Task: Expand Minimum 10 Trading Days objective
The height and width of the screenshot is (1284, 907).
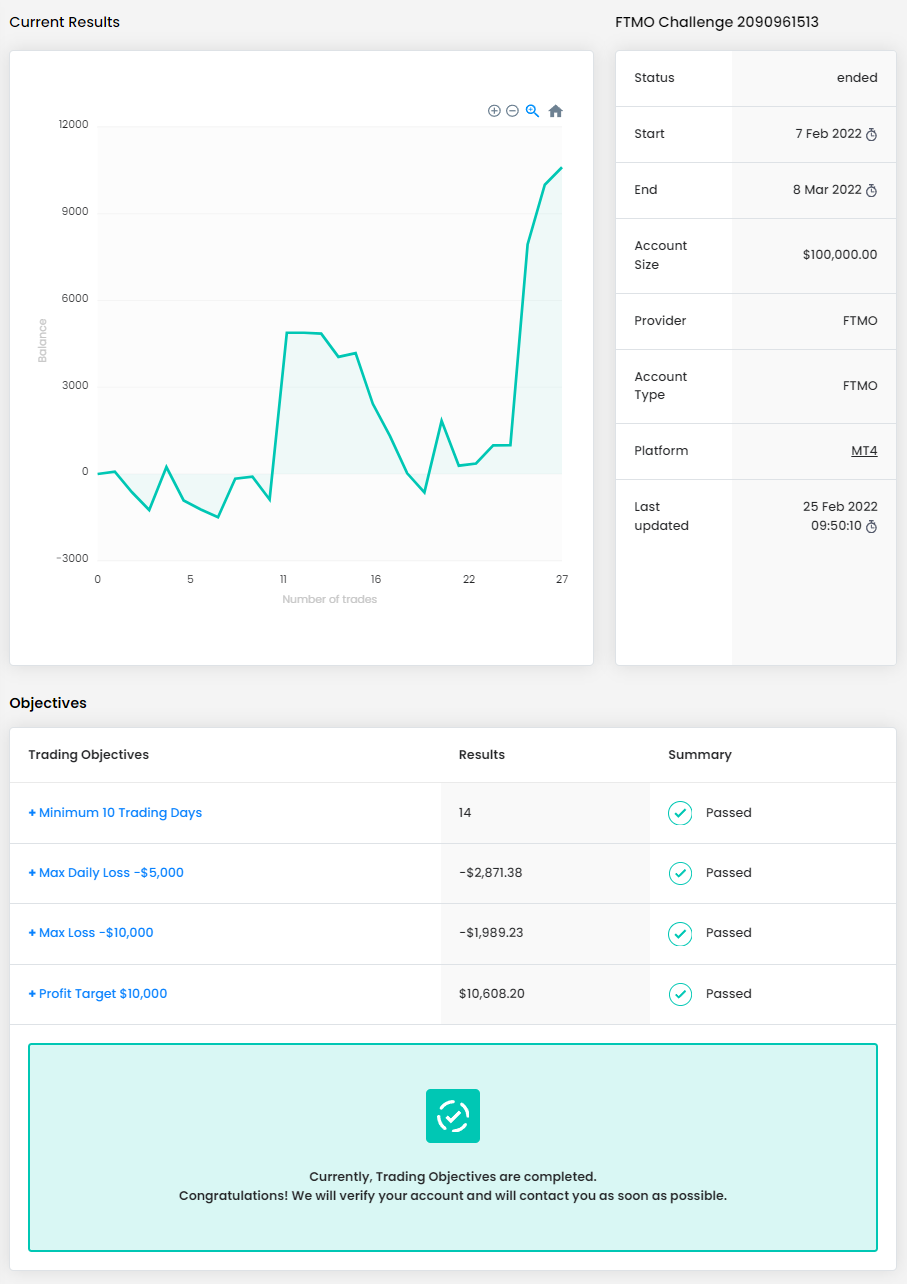Action: click(115, 813)
